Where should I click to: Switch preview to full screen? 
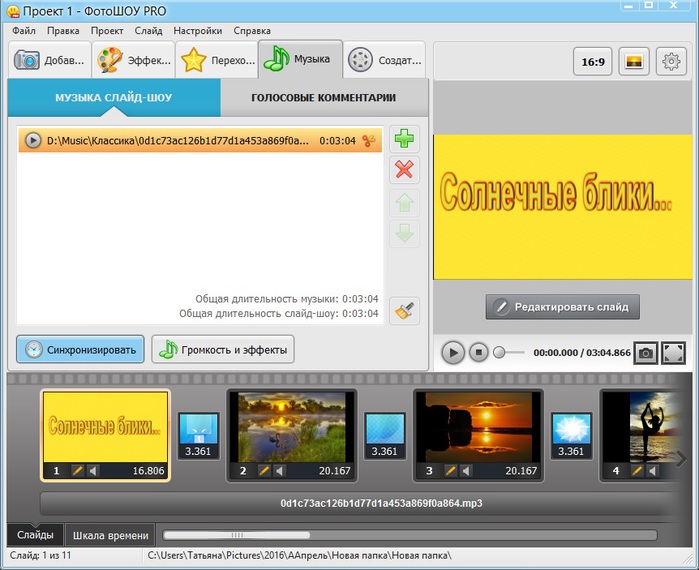coord(673,353)
